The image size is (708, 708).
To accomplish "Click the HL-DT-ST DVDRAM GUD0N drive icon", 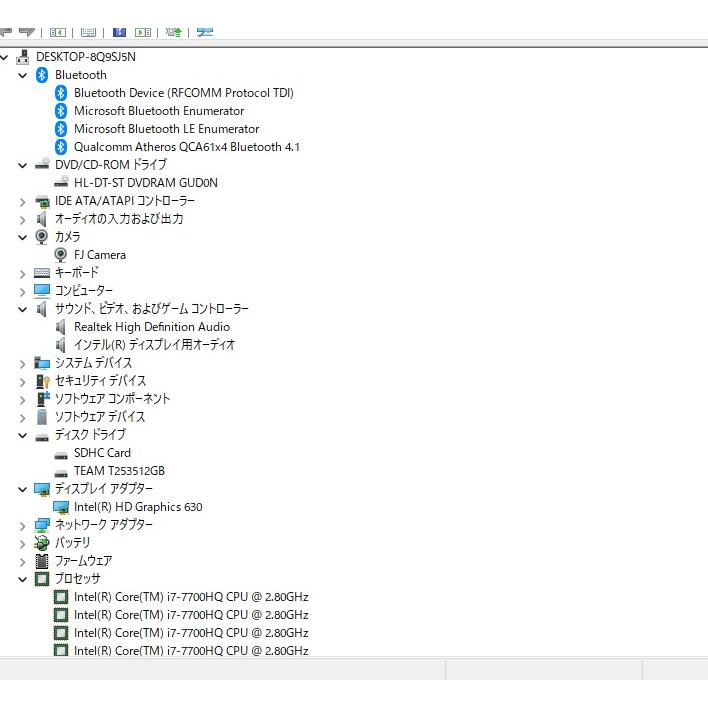I will (61, 182).
